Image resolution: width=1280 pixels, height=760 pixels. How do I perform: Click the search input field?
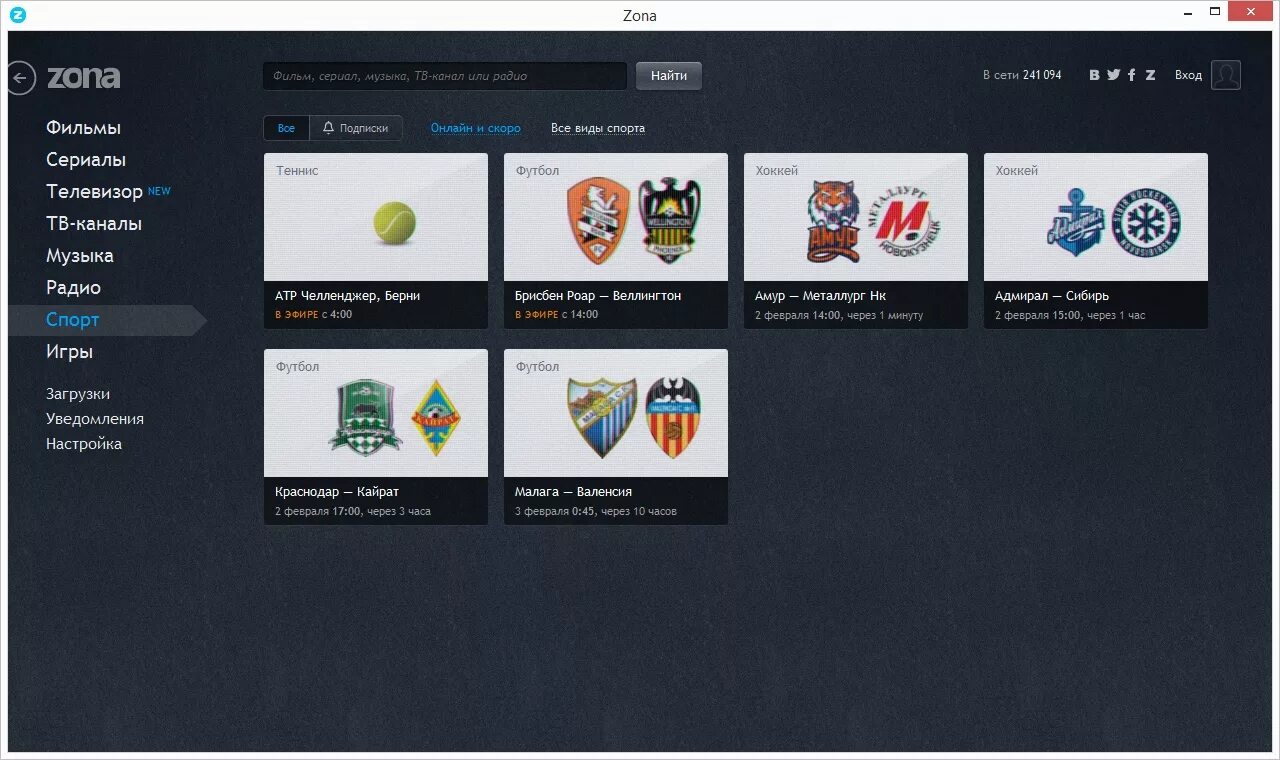[x=445, y=76]
